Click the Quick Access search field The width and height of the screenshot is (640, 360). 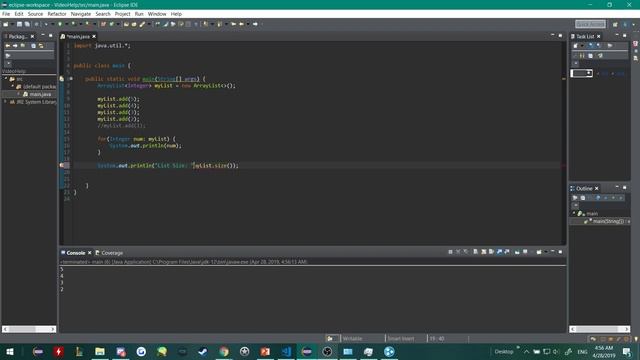(x=590, y=24)
